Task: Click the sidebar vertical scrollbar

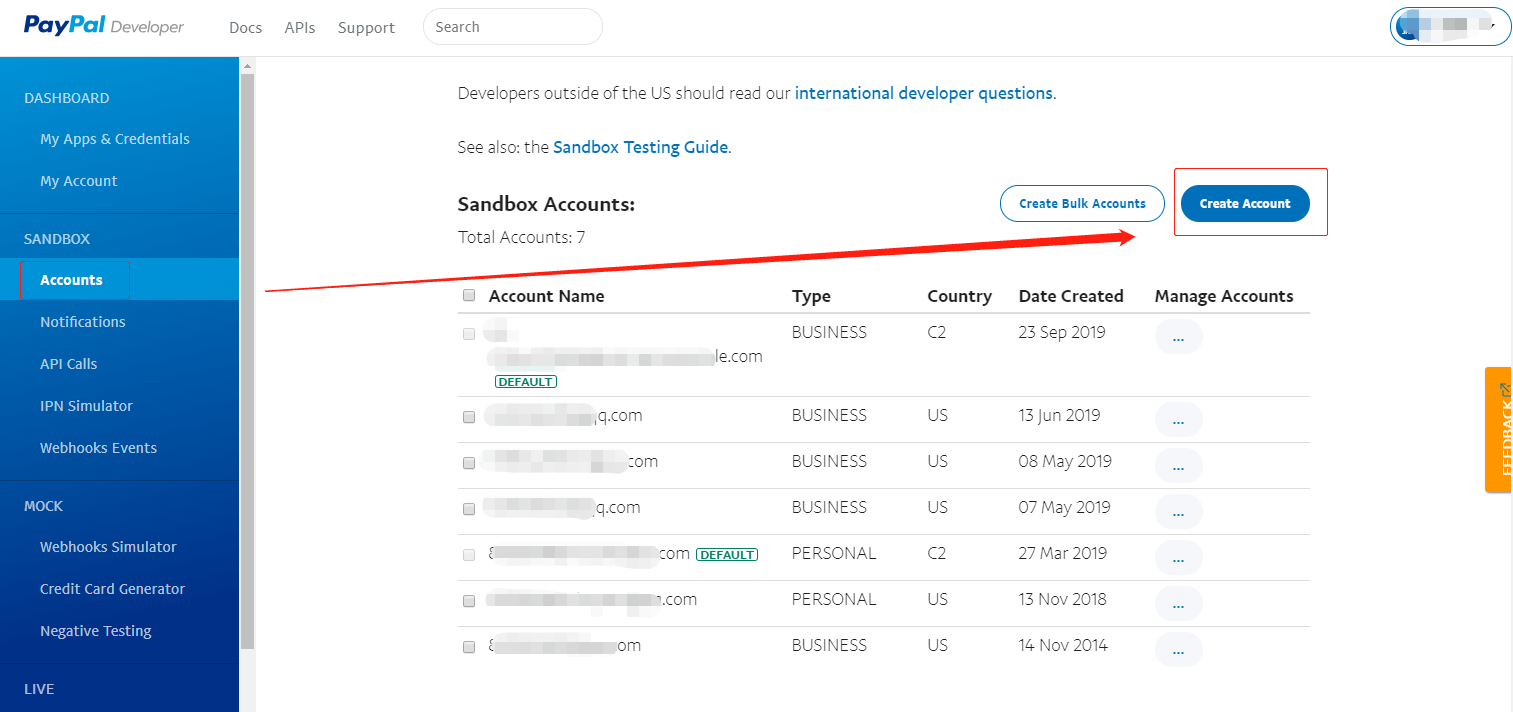Action: (247, 360)
